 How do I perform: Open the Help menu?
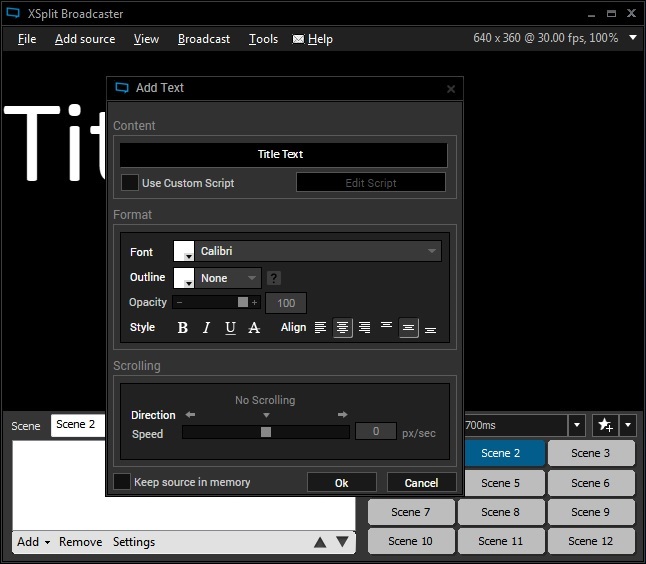pos(313,39)
